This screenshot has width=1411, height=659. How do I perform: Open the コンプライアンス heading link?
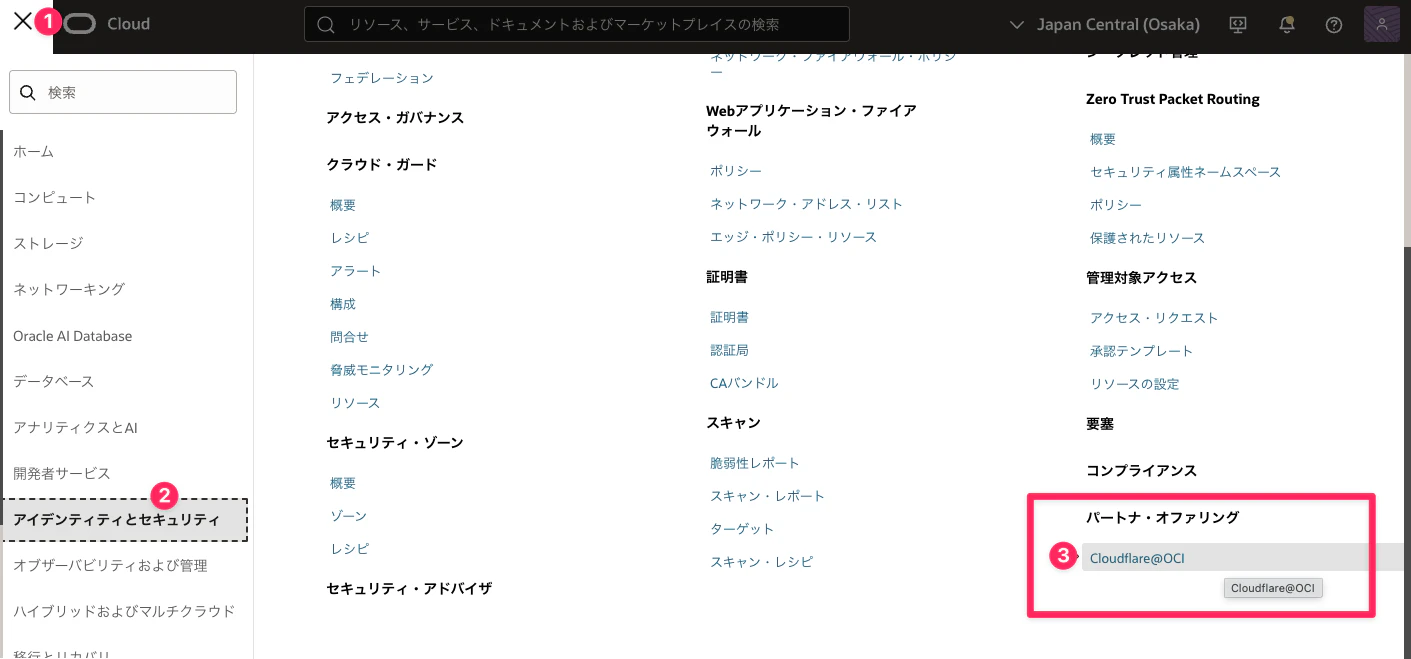pyautogui.click(x=1141, y=471)
